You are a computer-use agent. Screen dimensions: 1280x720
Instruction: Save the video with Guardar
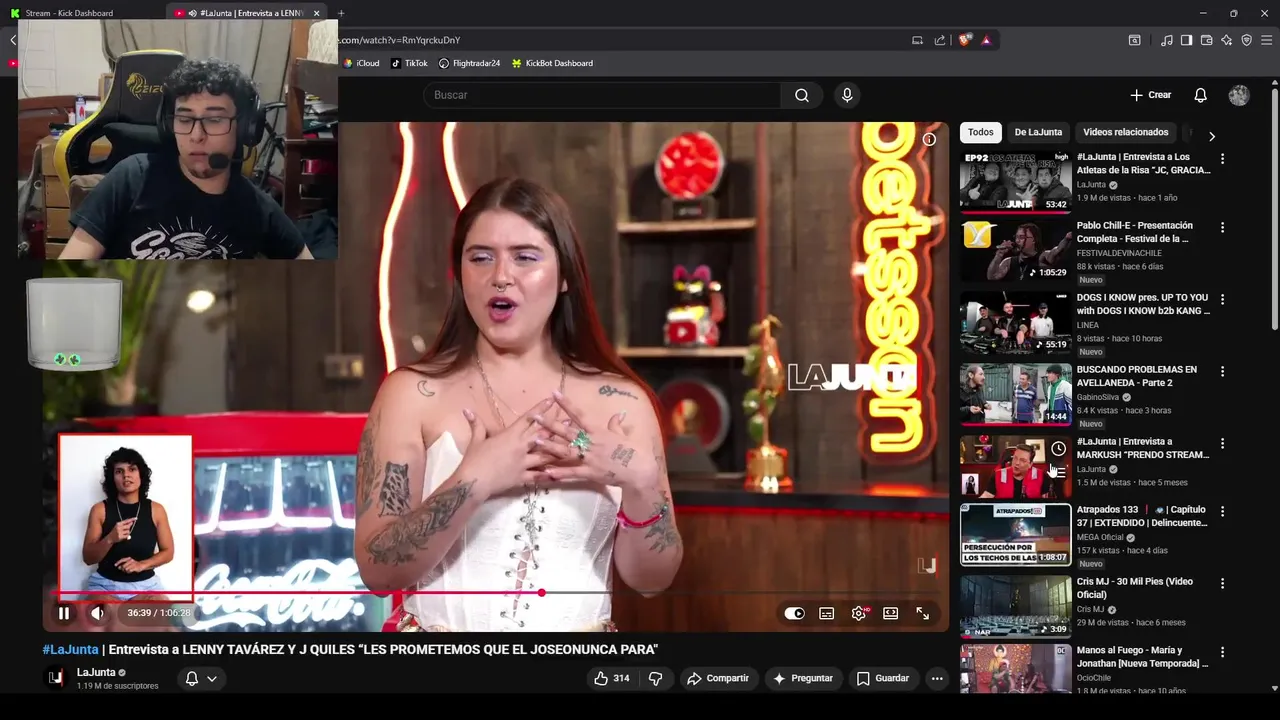coord(883,678)
